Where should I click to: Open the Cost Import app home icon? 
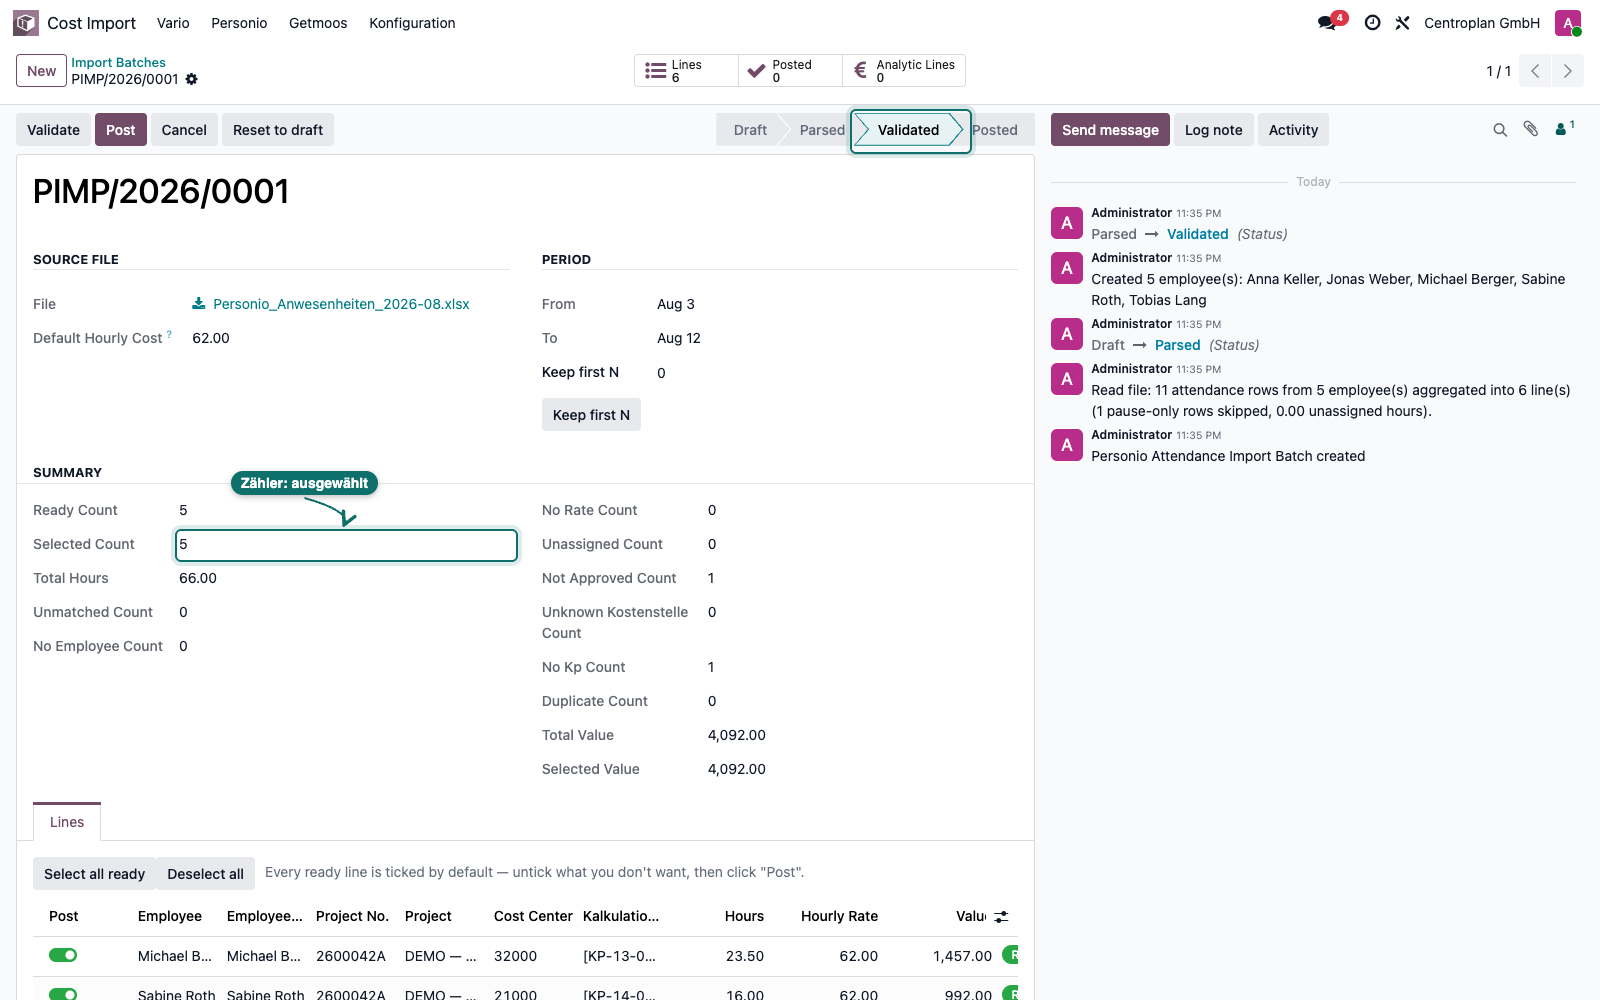point(26,22)
